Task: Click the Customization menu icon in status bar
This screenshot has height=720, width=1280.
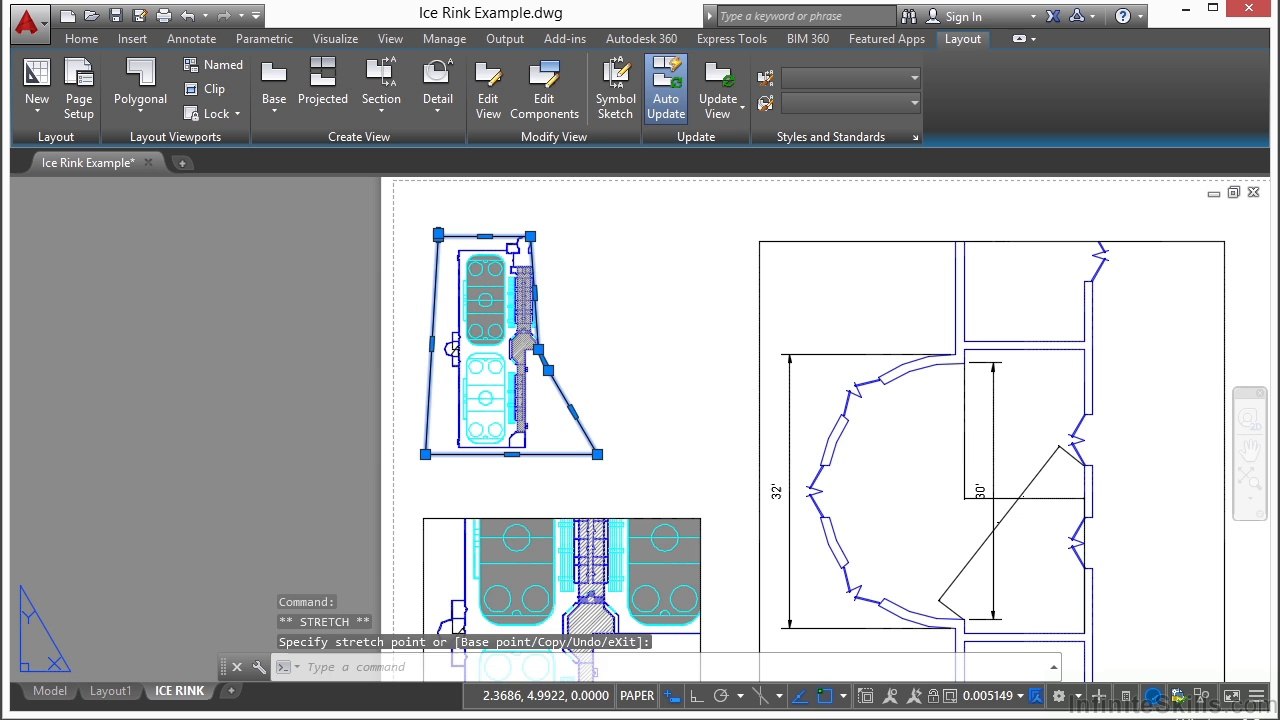Action: click(x=1258, y=696)
